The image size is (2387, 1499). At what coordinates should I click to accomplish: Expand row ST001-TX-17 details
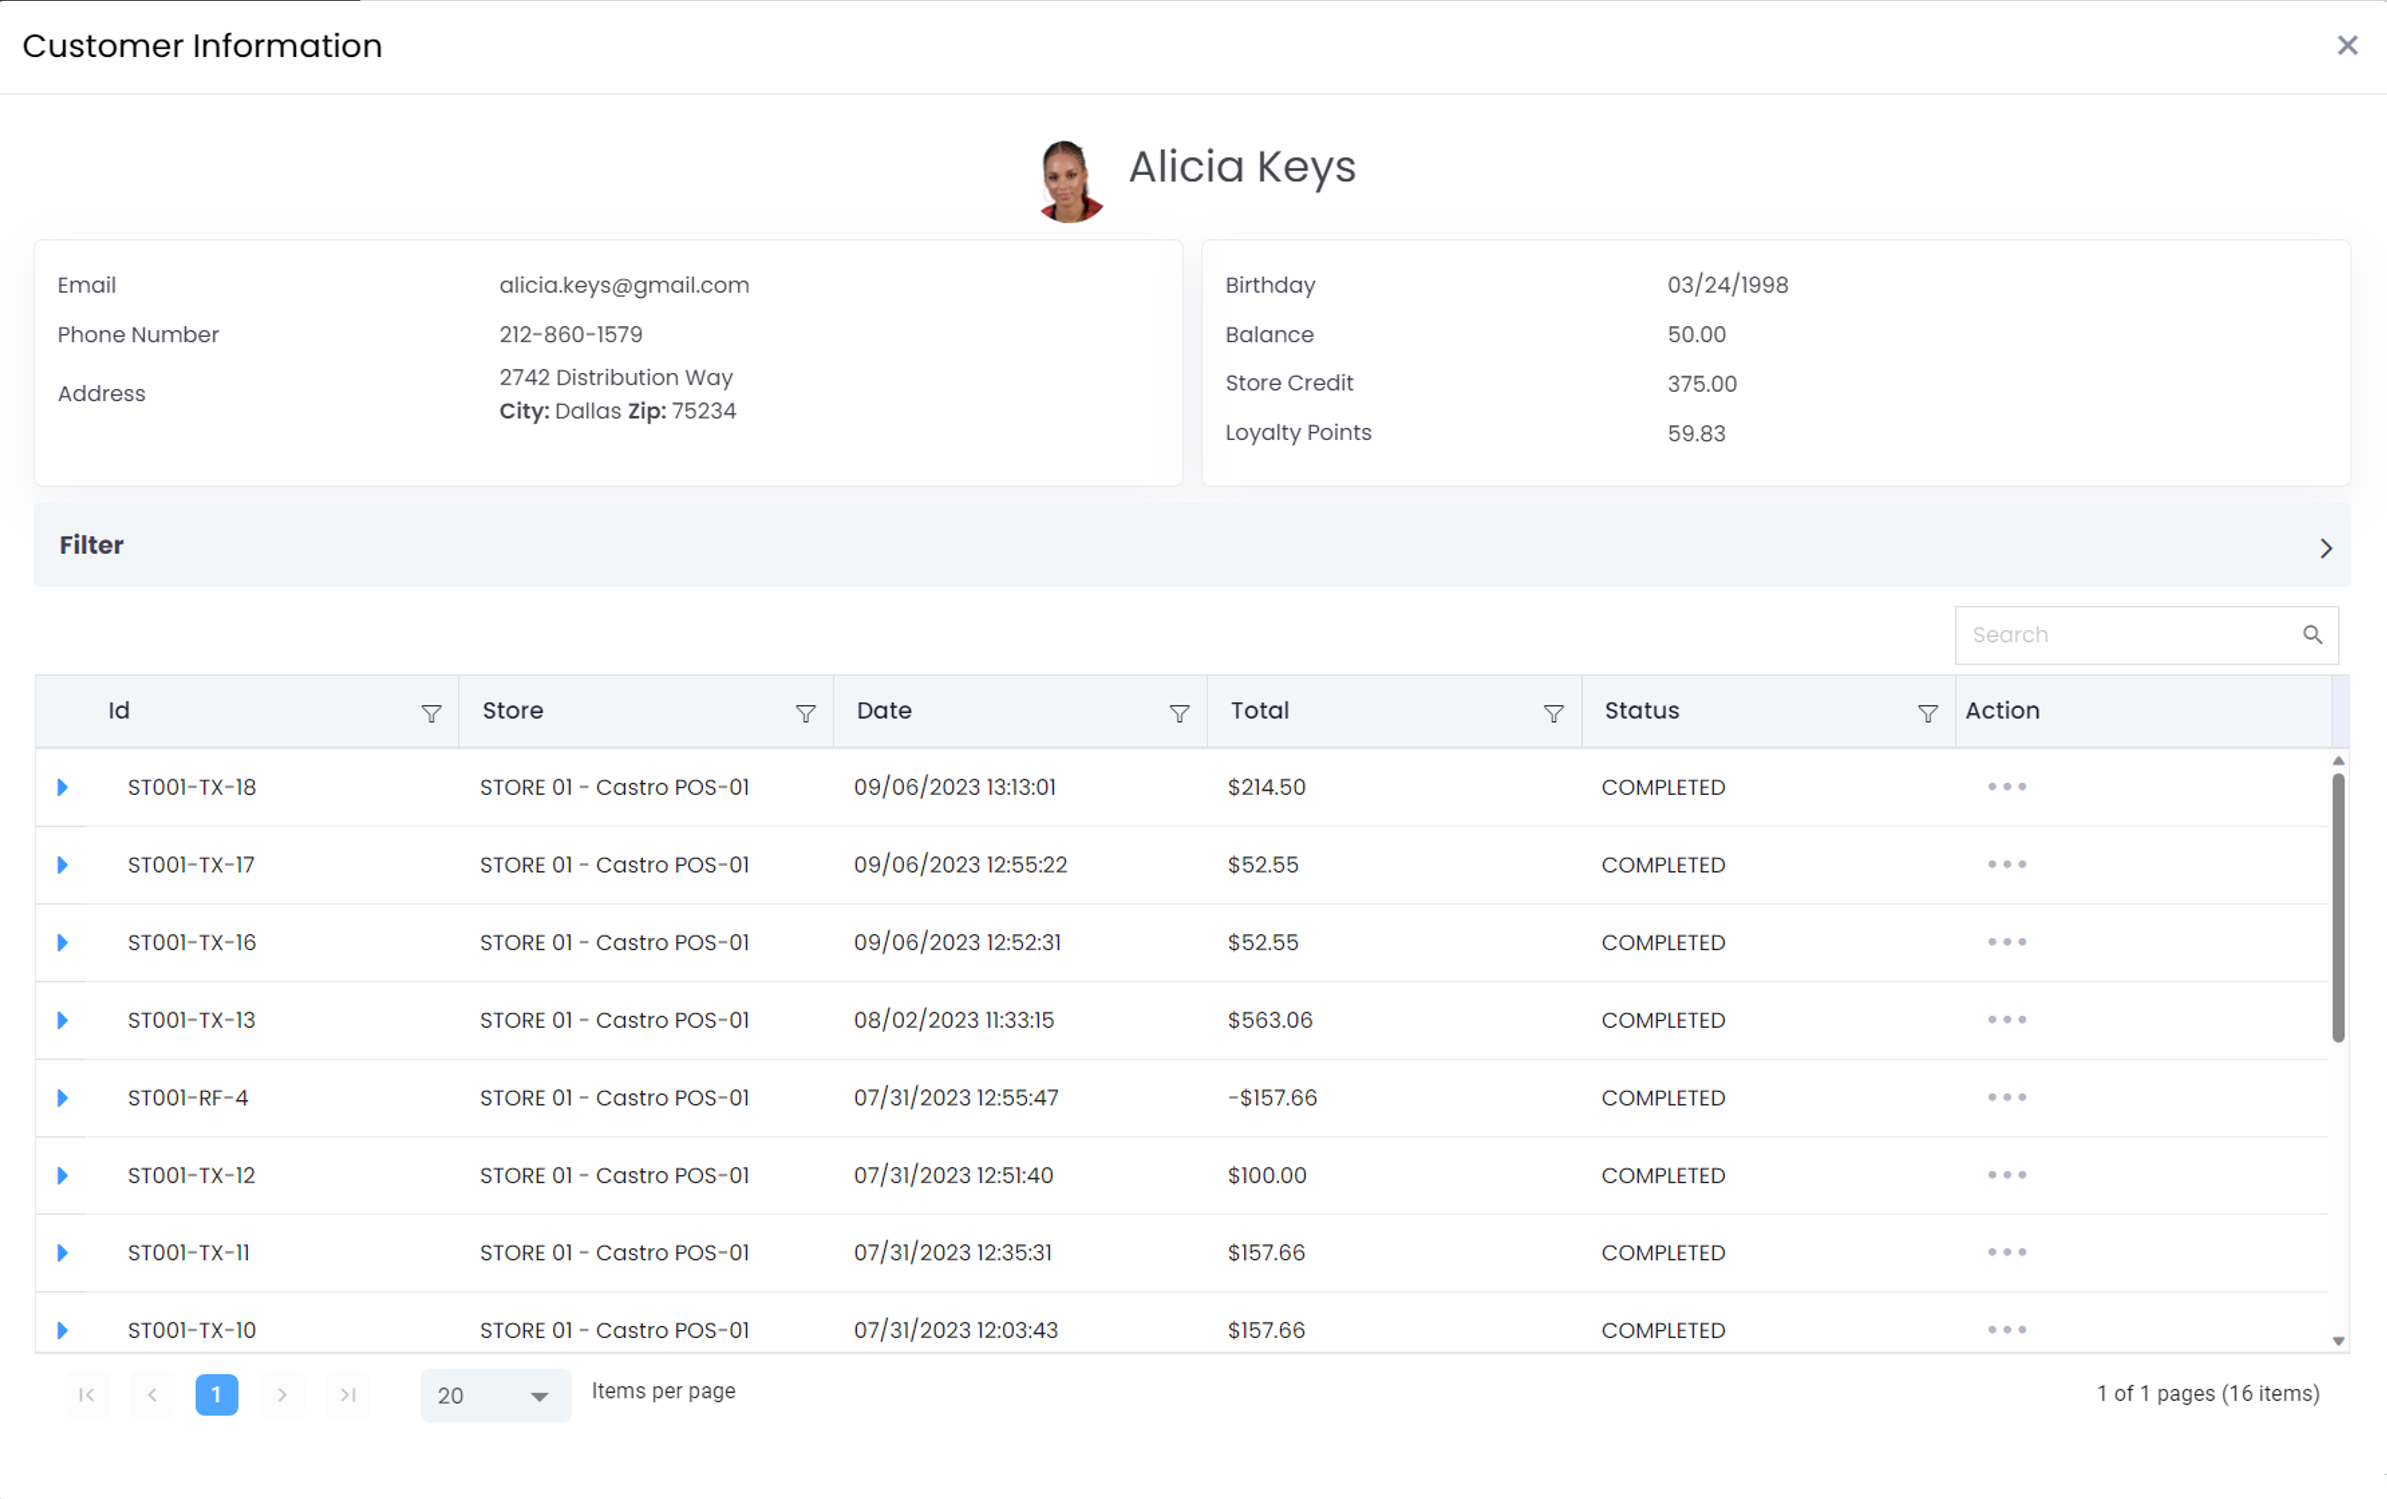[x=63, y=865]
